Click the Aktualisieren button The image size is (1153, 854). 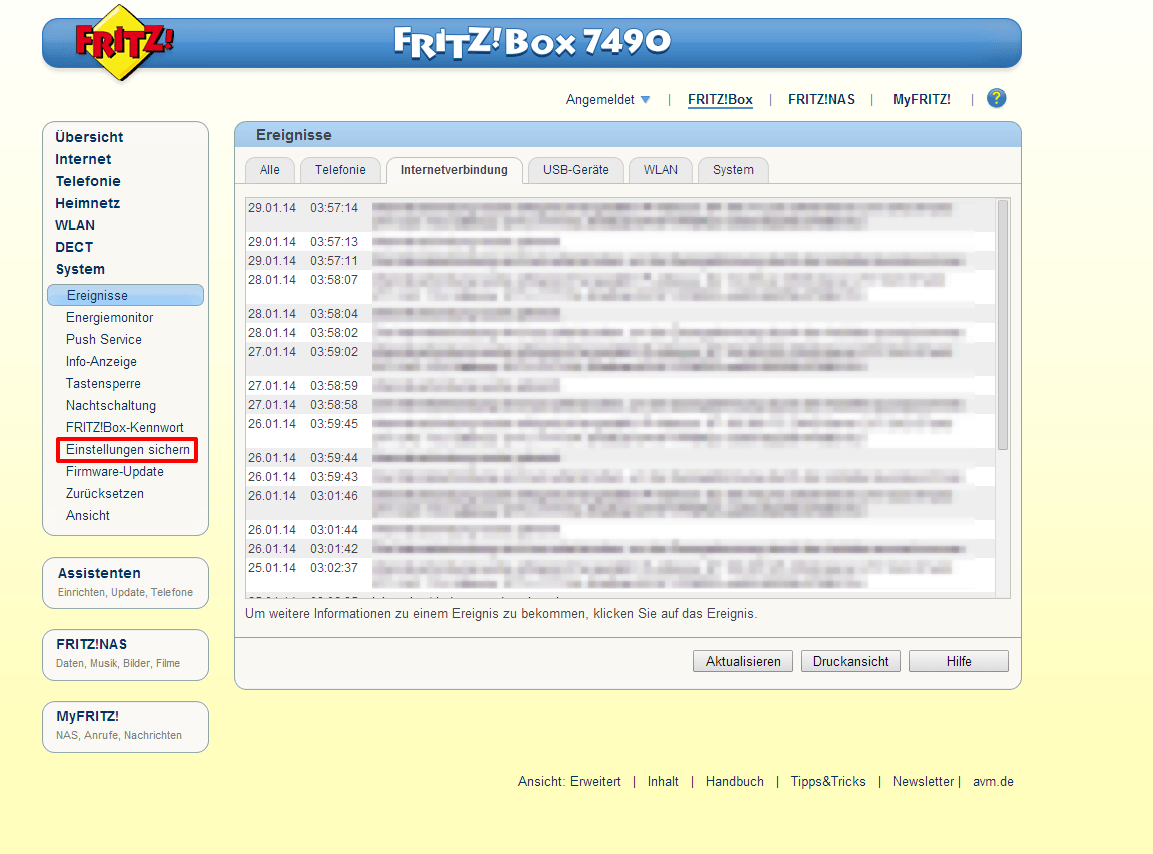pyautogui.click(x=743, y=661)
